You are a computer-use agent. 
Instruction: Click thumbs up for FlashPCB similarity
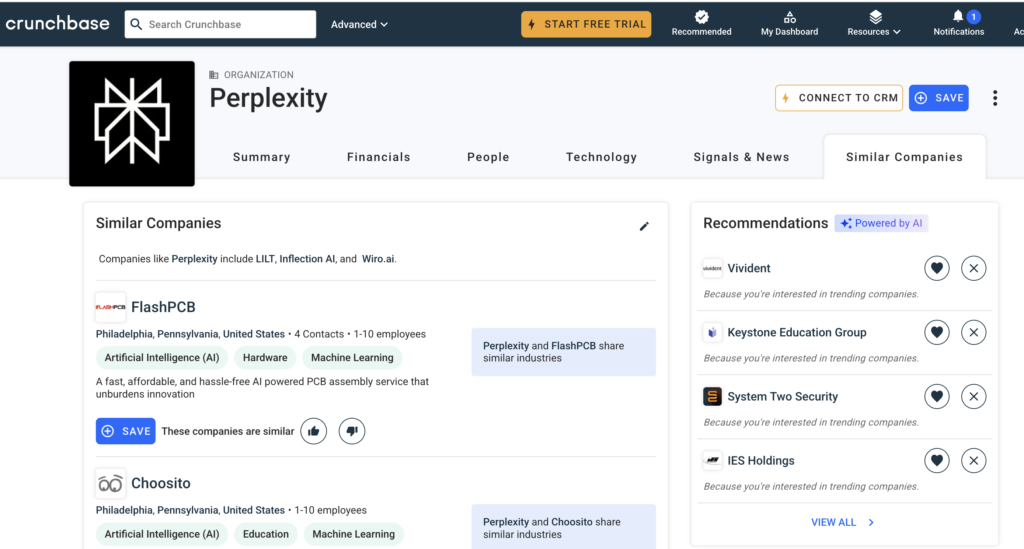[x=314, y=431]
